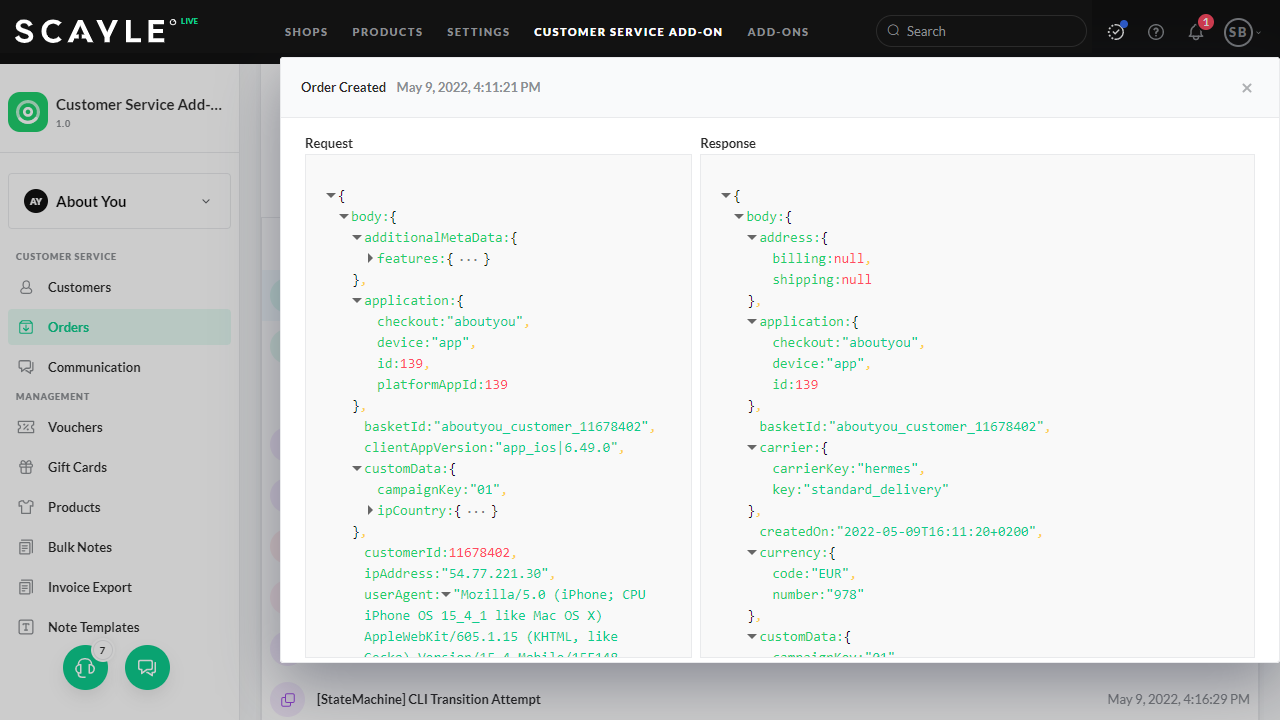Open the chat bubble widget

147,667
